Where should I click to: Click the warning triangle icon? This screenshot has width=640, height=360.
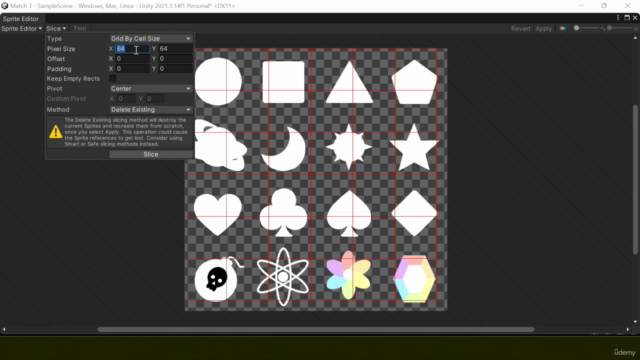coord(56,132)
